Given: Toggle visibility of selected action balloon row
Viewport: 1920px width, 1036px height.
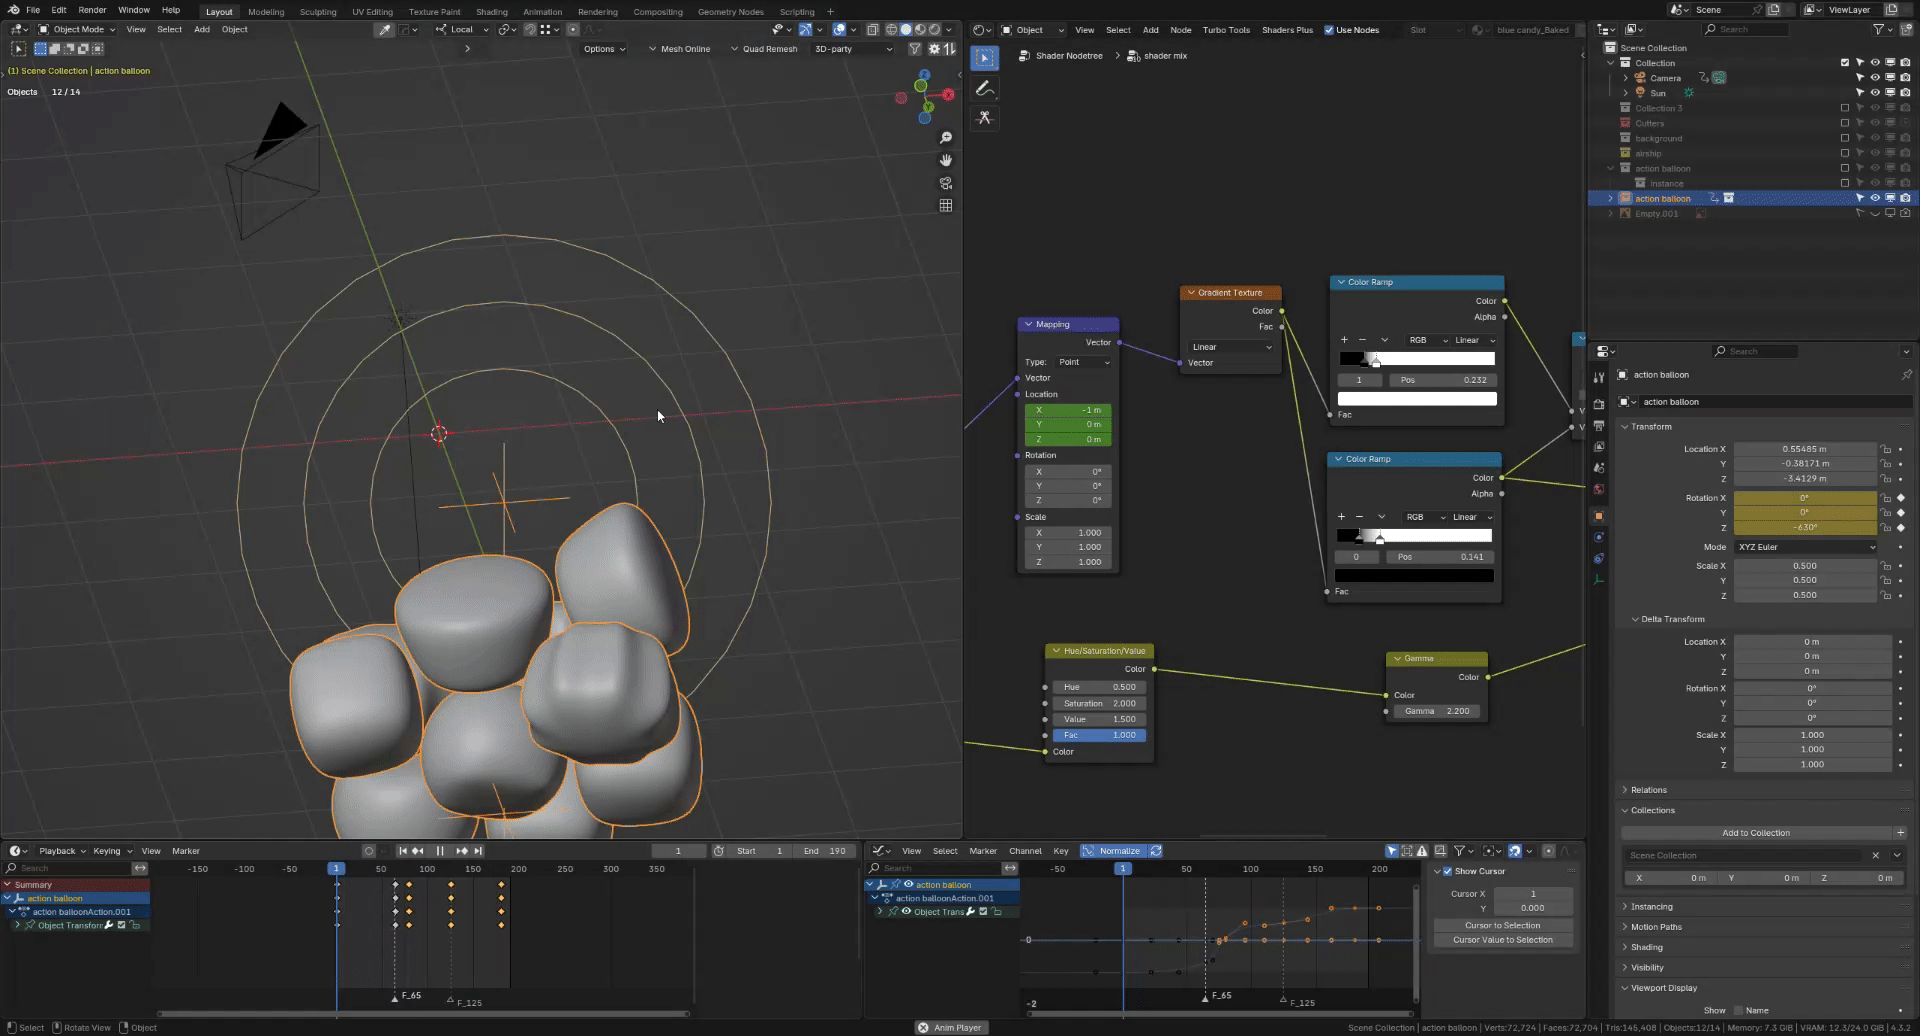Looking at the screenshot, I should [x=1875, y=198].
